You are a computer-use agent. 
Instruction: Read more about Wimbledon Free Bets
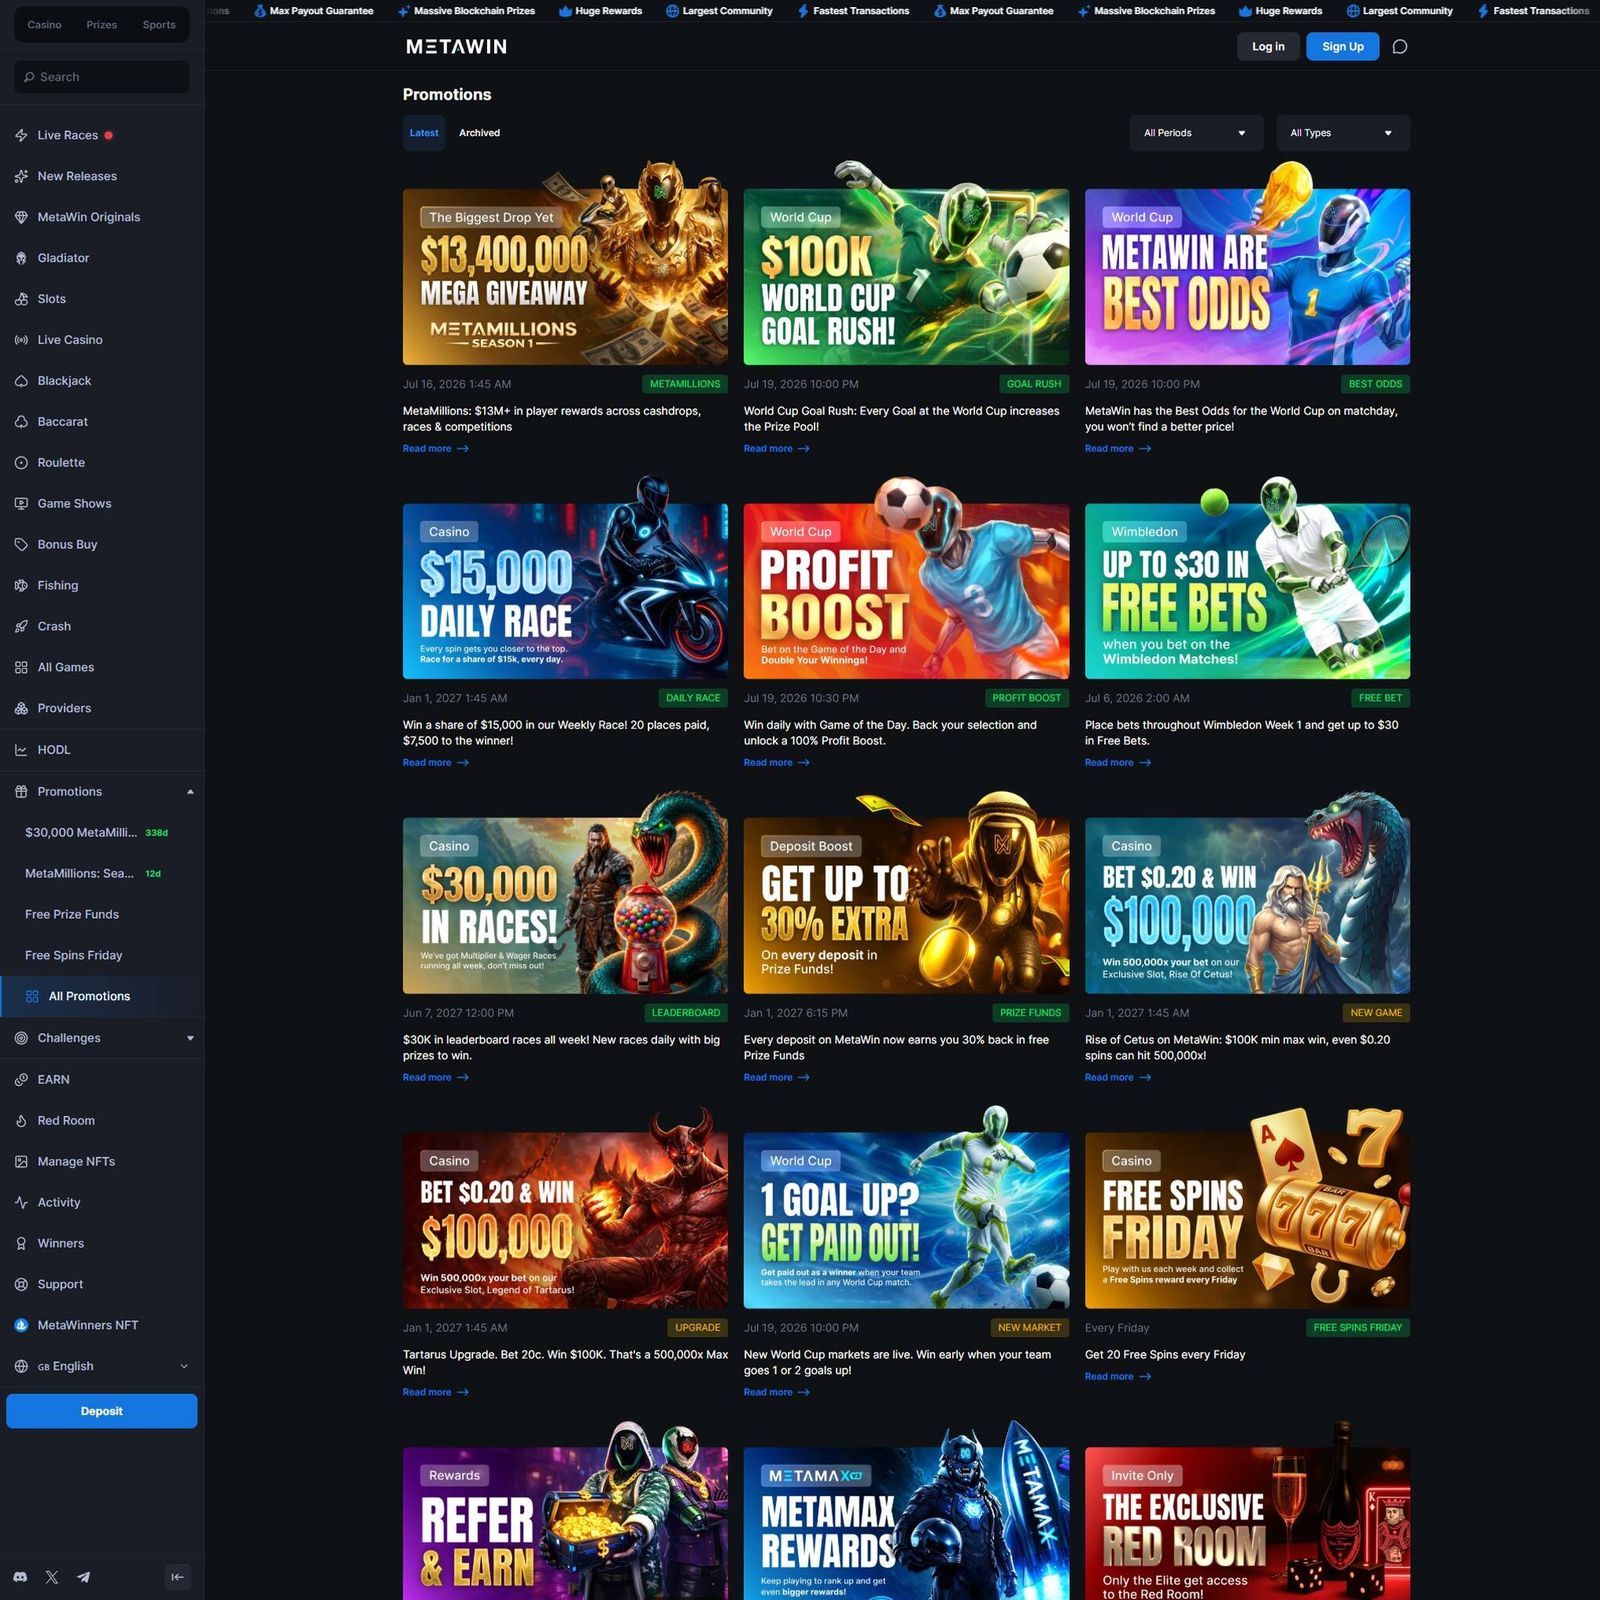[1118, 763]
